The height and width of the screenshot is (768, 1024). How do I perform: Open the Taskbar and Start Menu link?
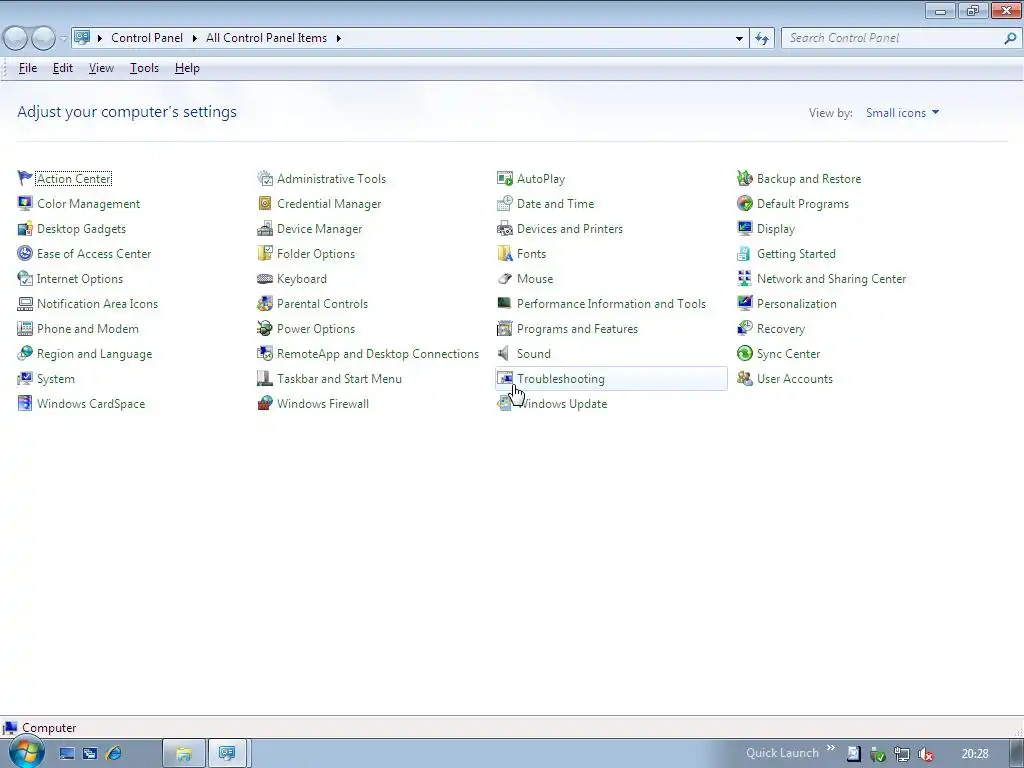(x=339, y=379)
